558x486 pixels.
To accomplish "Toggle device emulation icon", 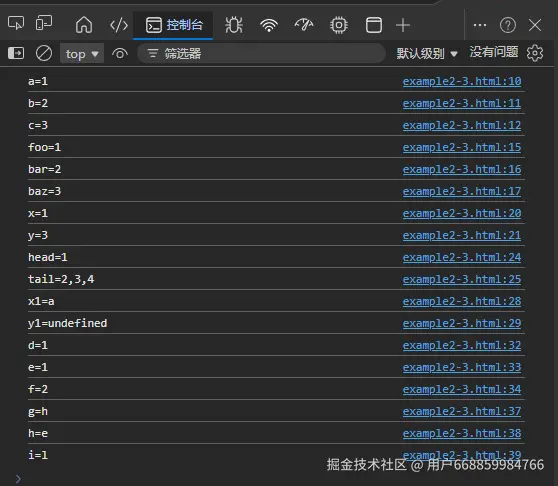I will pyautogui.click(x=44, y=23).
